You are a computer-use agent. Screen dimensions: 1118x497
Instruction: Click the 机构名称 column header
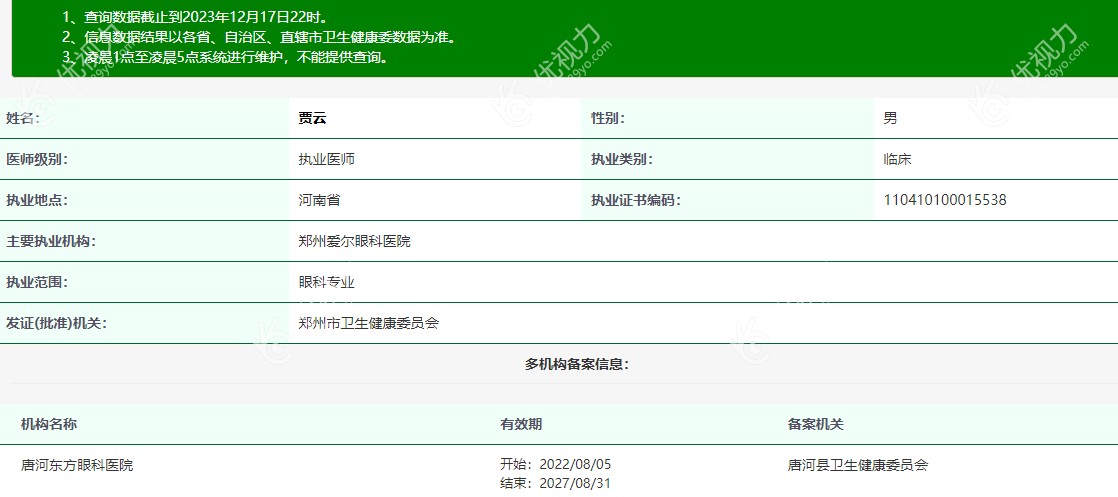[x=48, y=424]
